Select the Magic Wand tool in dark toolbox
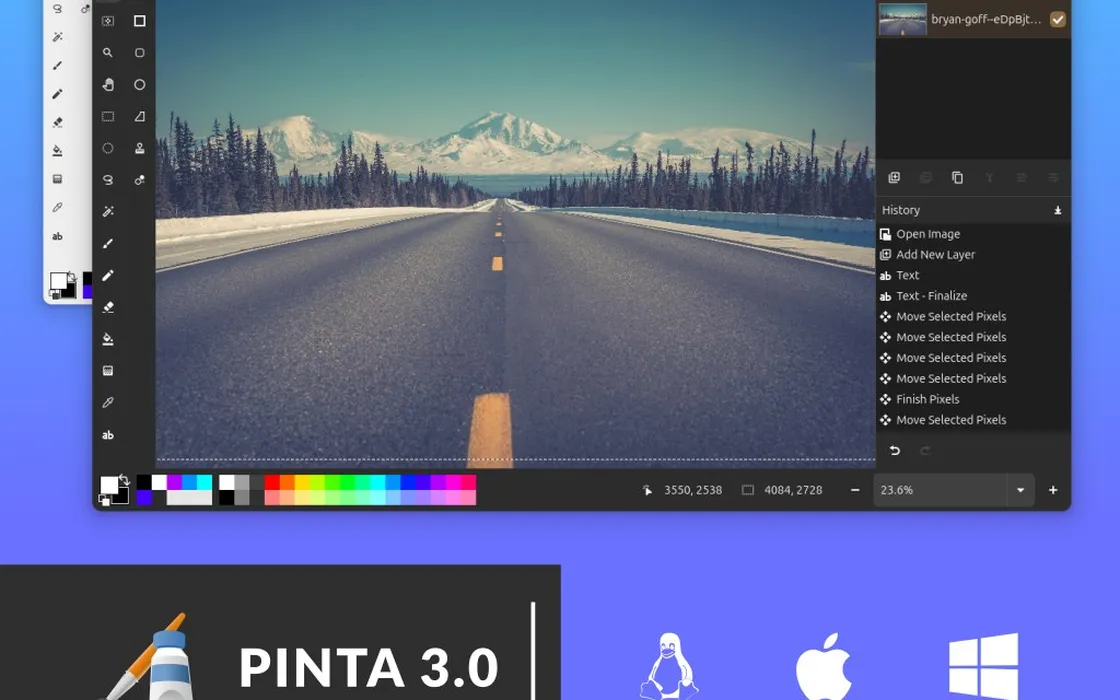This screenshot has height=700, width=1120. point(108,211)
